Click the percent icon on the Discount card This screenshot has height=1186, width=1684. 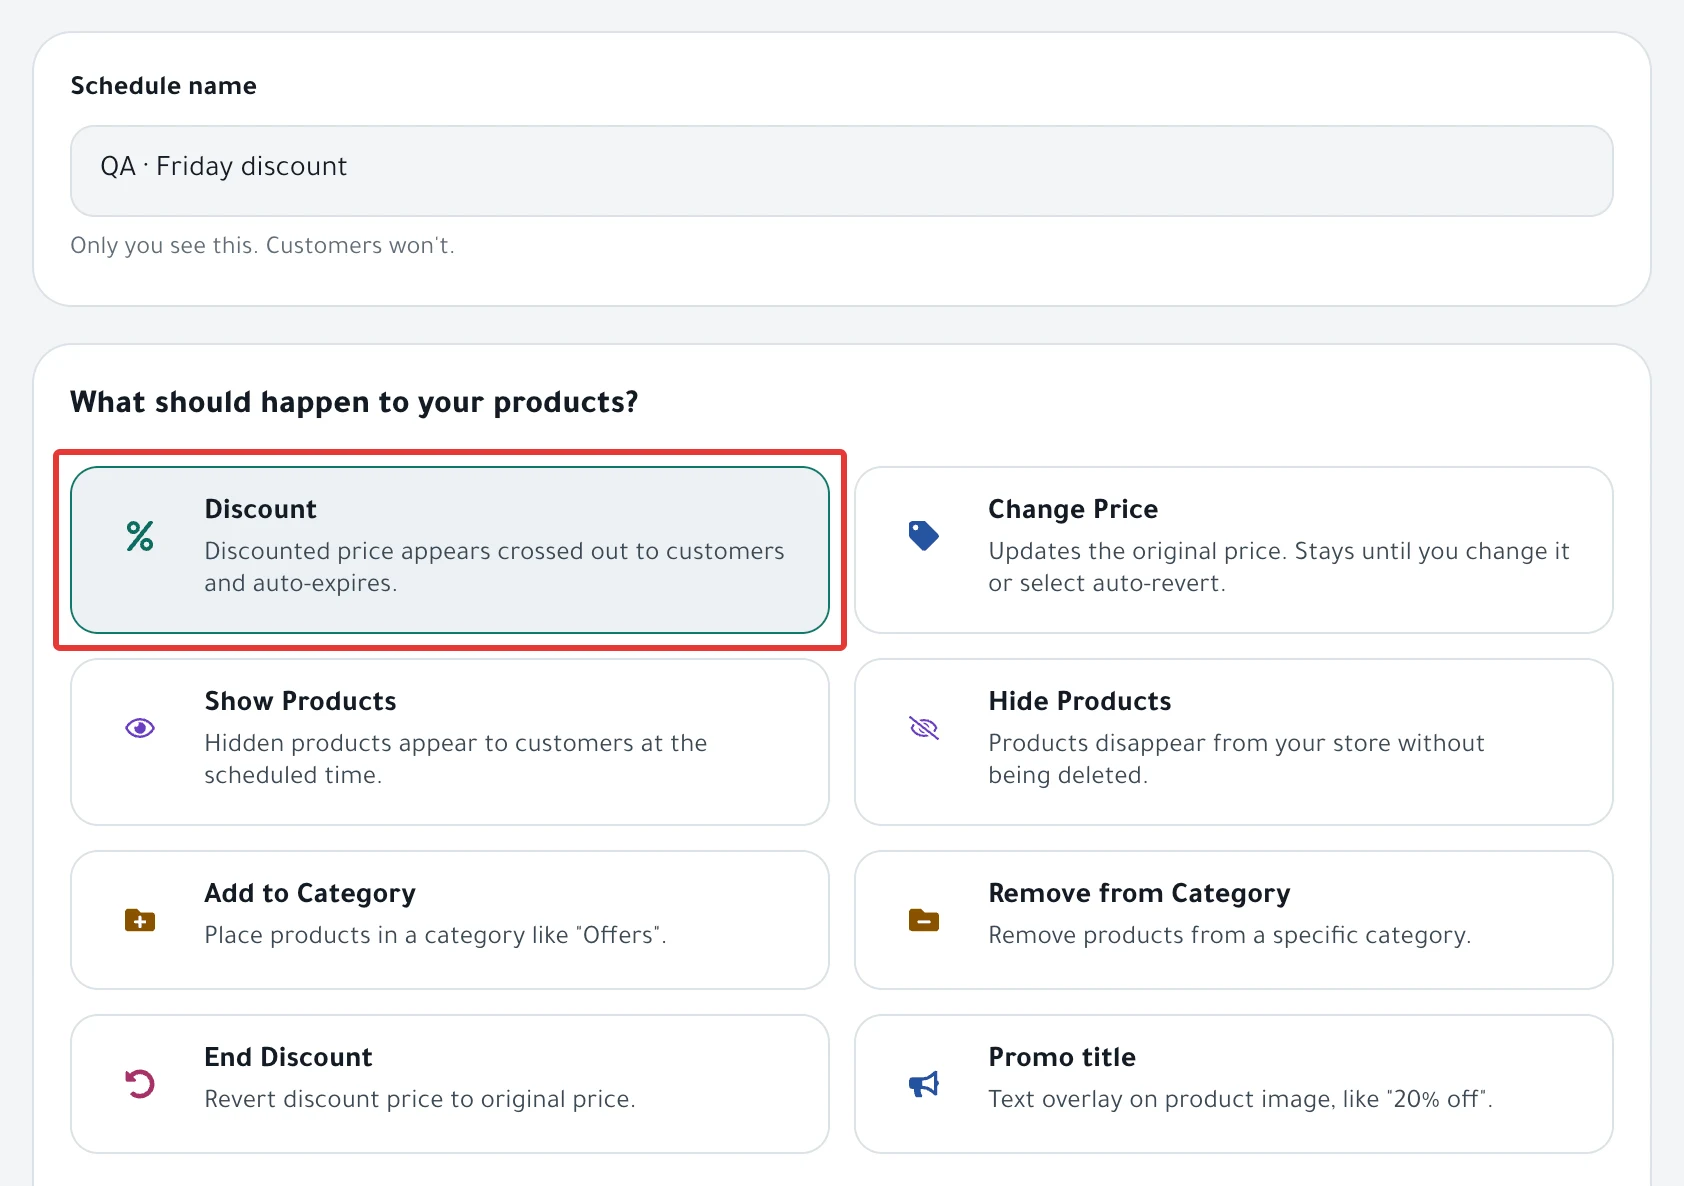coord(140,536)
